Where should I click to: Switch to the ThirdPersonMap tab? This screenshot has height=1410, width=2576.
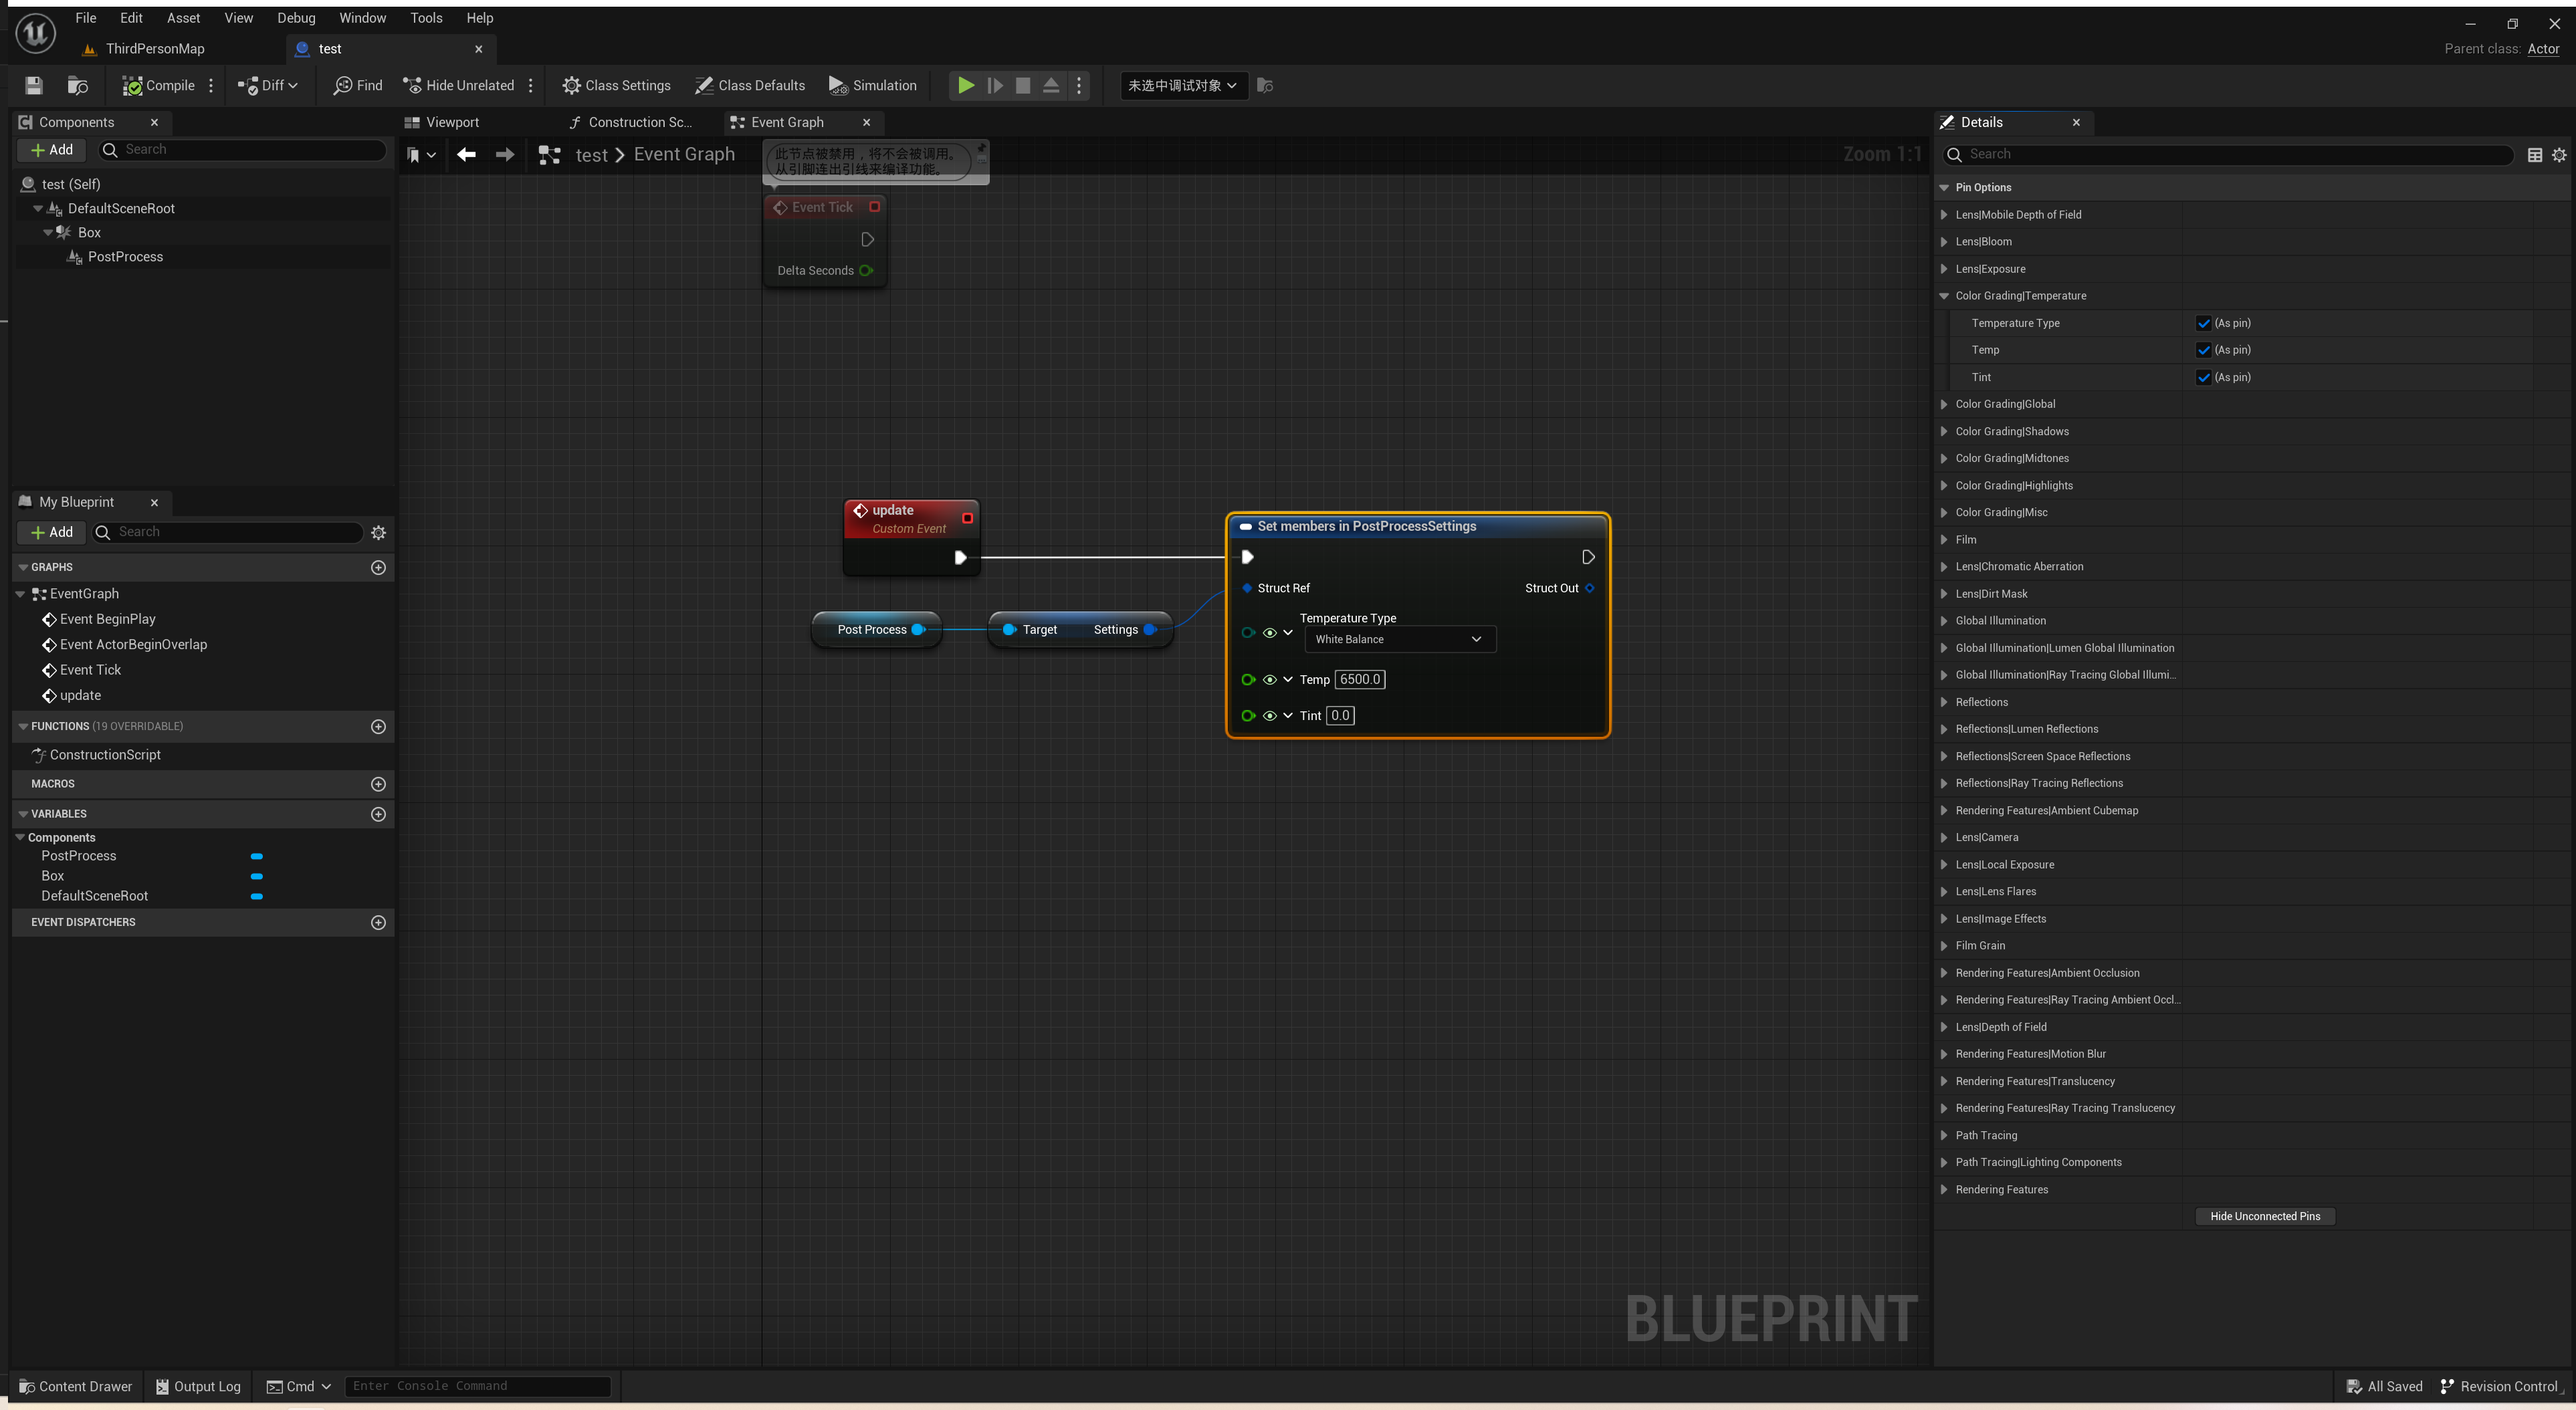pos(155,49)
